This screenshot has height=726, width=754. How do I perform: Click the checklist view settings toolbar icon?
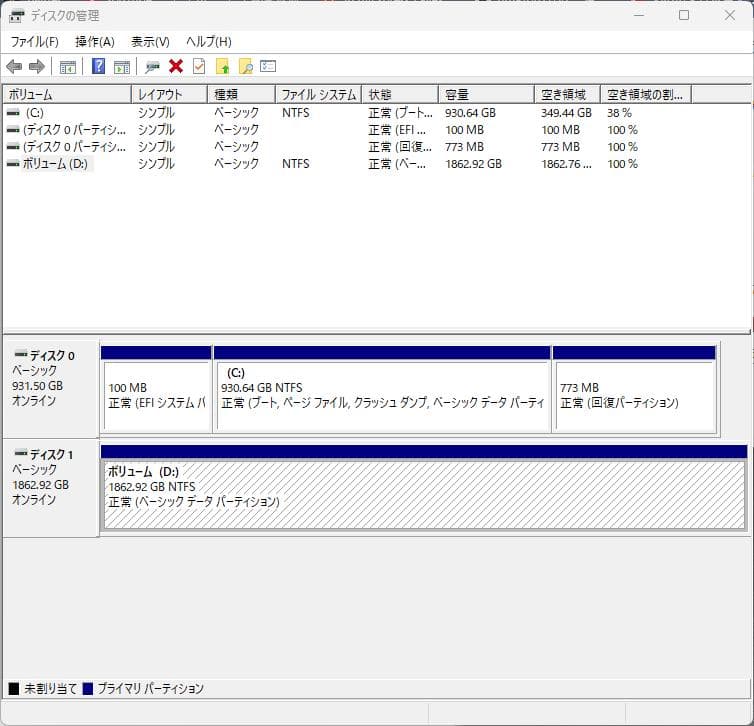click(268, 66)
